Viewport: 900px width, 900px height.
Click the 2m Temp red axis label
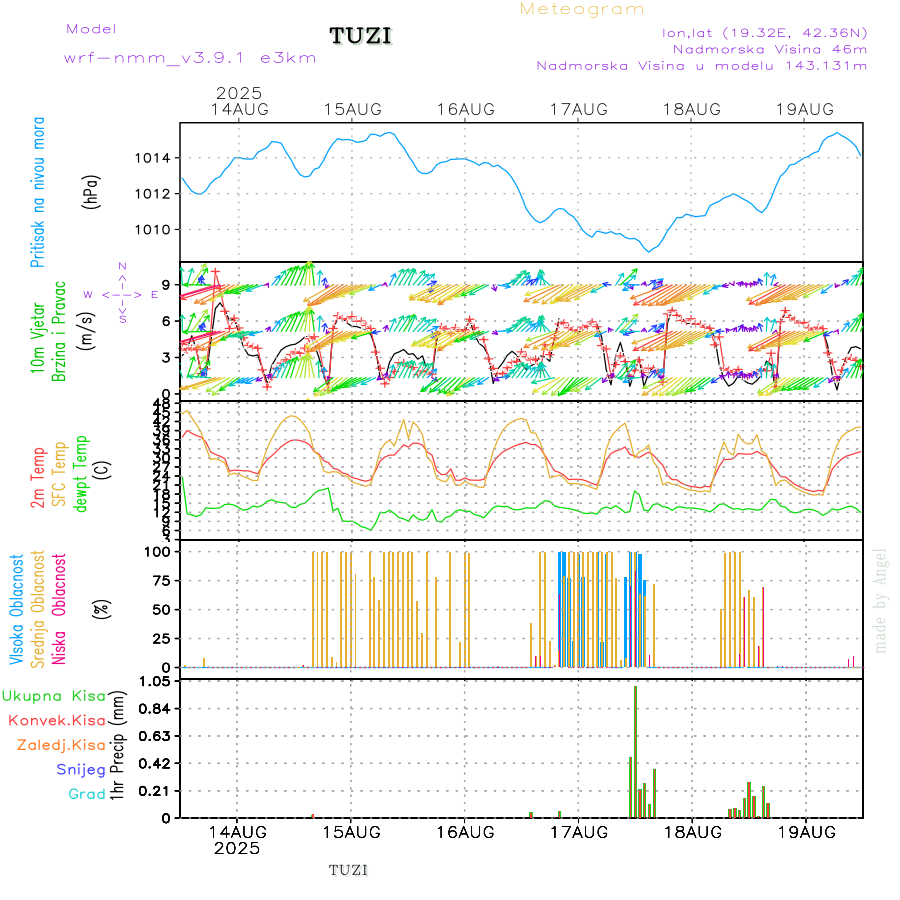[x=38, y=479]
